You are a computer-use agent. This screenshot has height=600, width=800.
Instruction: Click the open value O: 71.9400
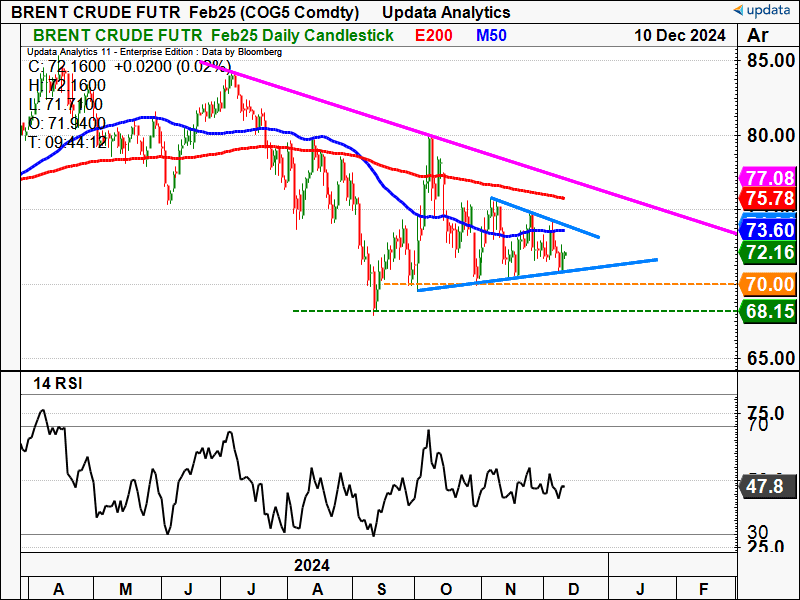click(67, 123)
